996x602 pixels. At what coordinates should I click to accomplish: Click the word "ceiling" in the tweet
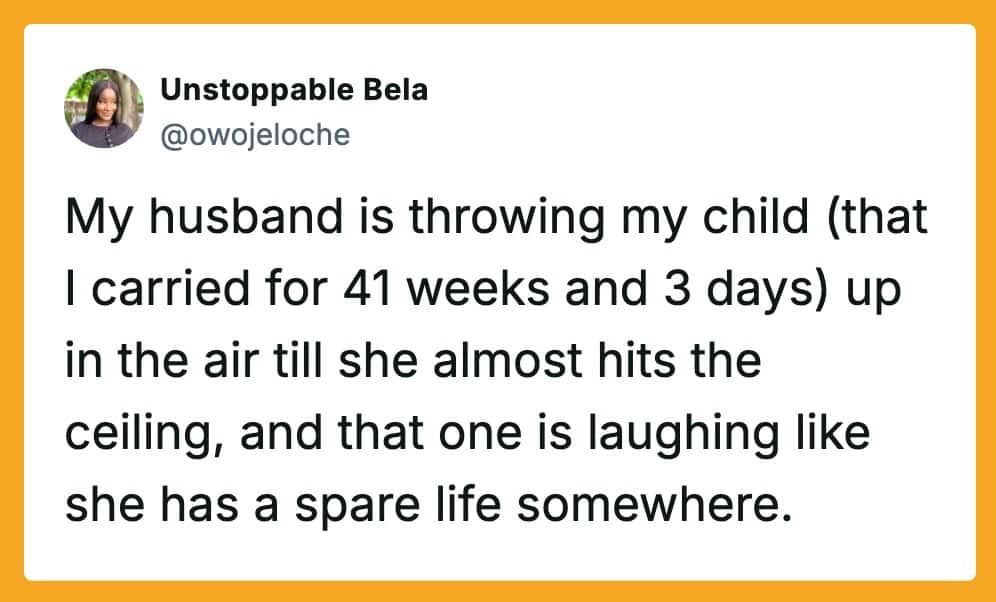coord(124,437)
